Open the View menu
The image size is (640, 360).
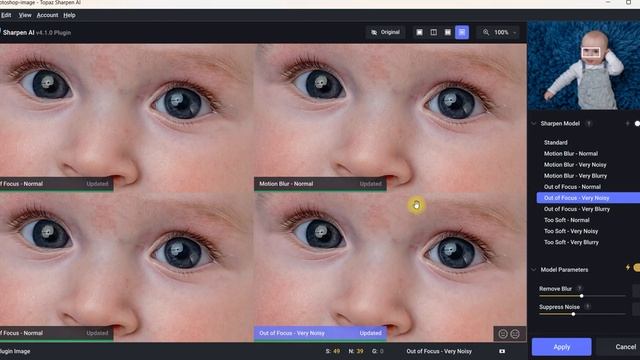[x=25, y=15]
